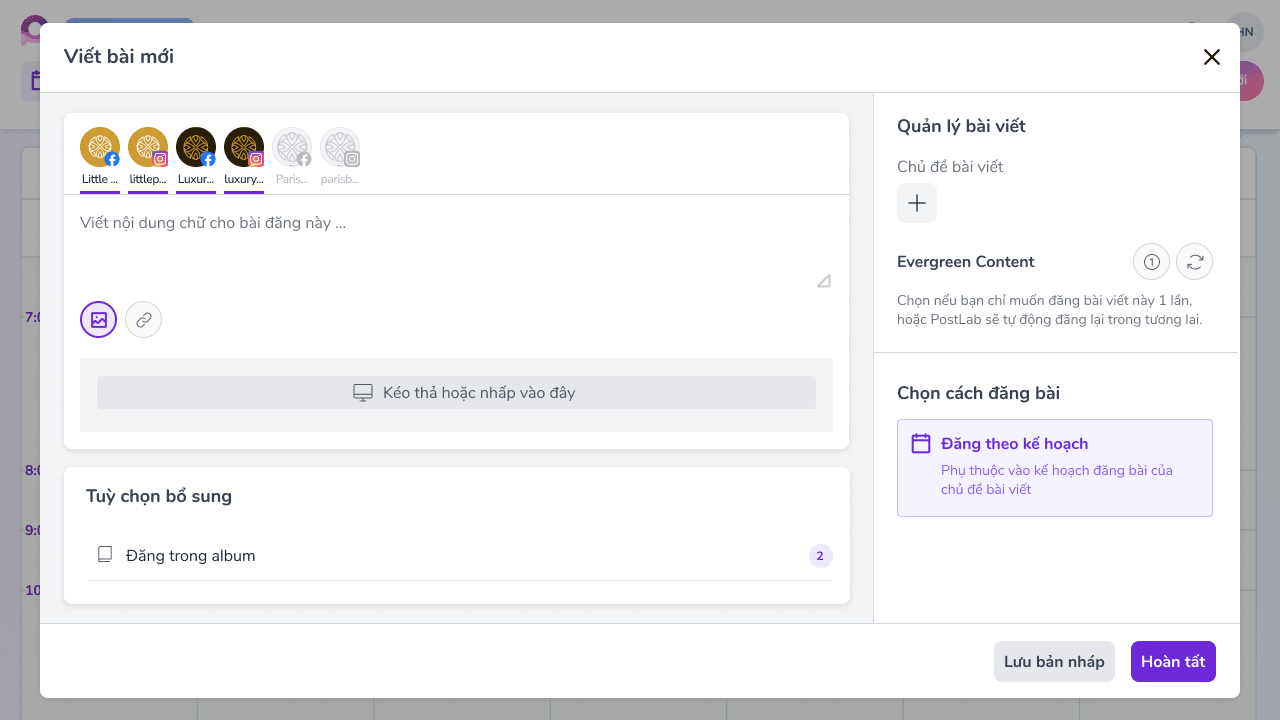Set Evergreen Content to post once via "1" icon
1280x720 pixels.
pos(1151,261)
